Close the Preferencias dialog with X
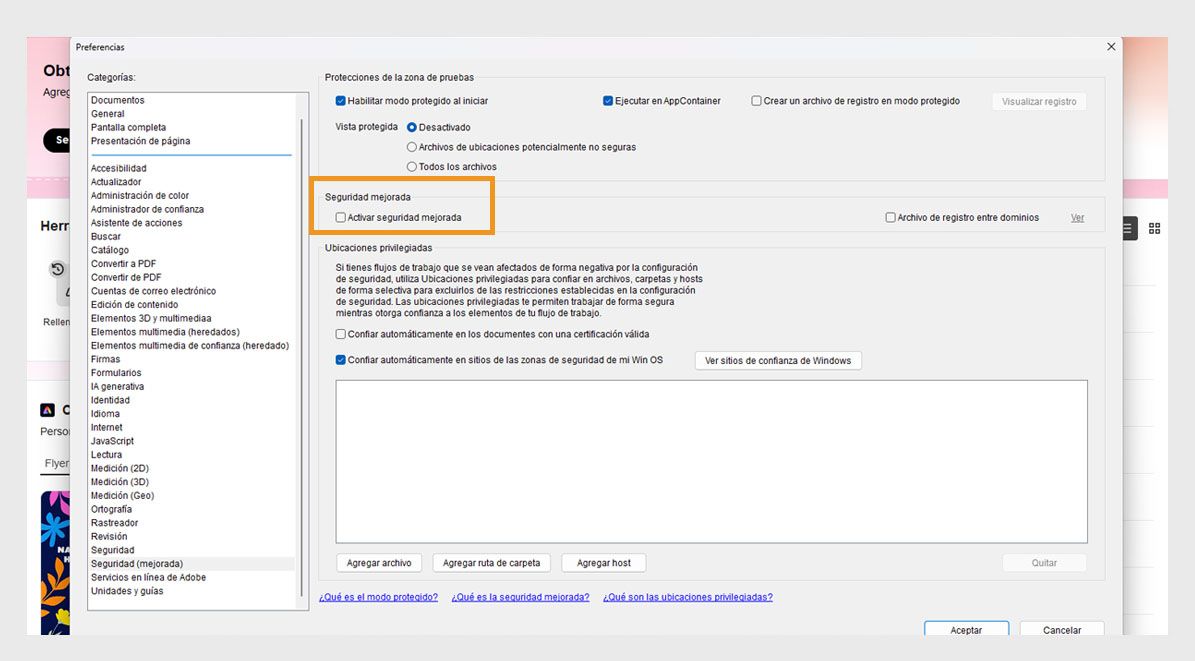 (x=1111, y=47)
